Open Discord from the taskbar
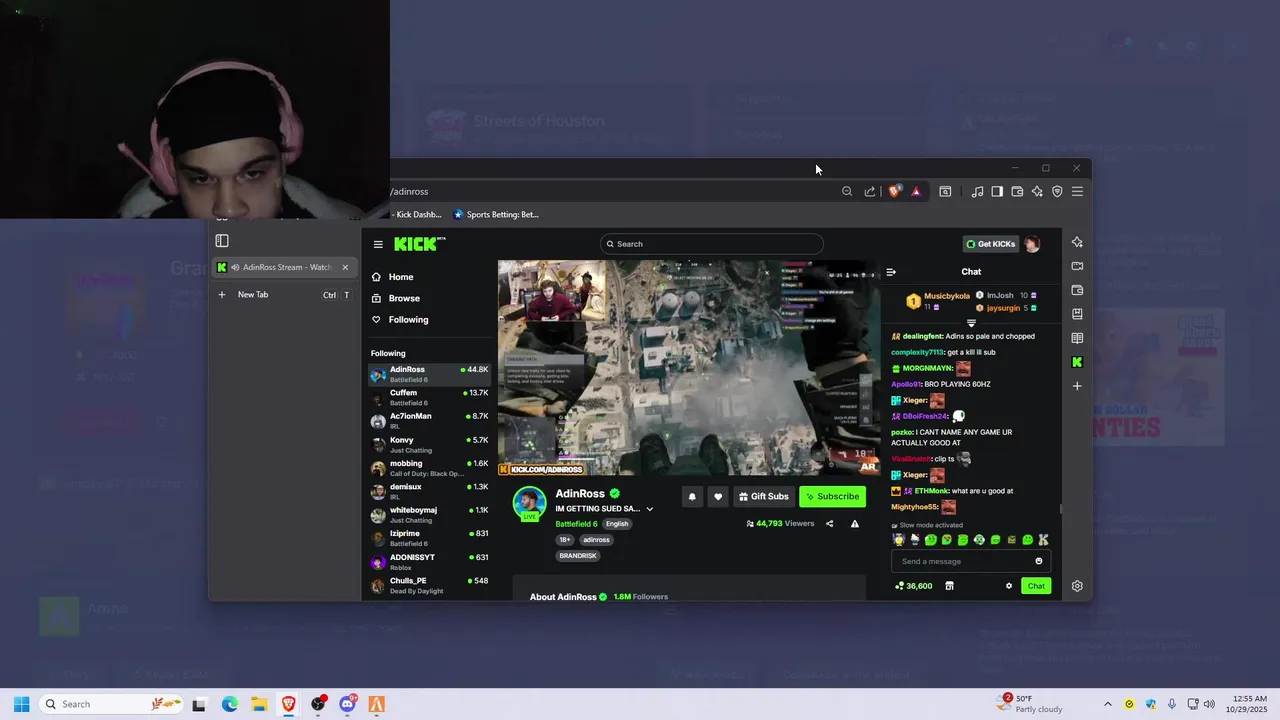 point(348,704)
